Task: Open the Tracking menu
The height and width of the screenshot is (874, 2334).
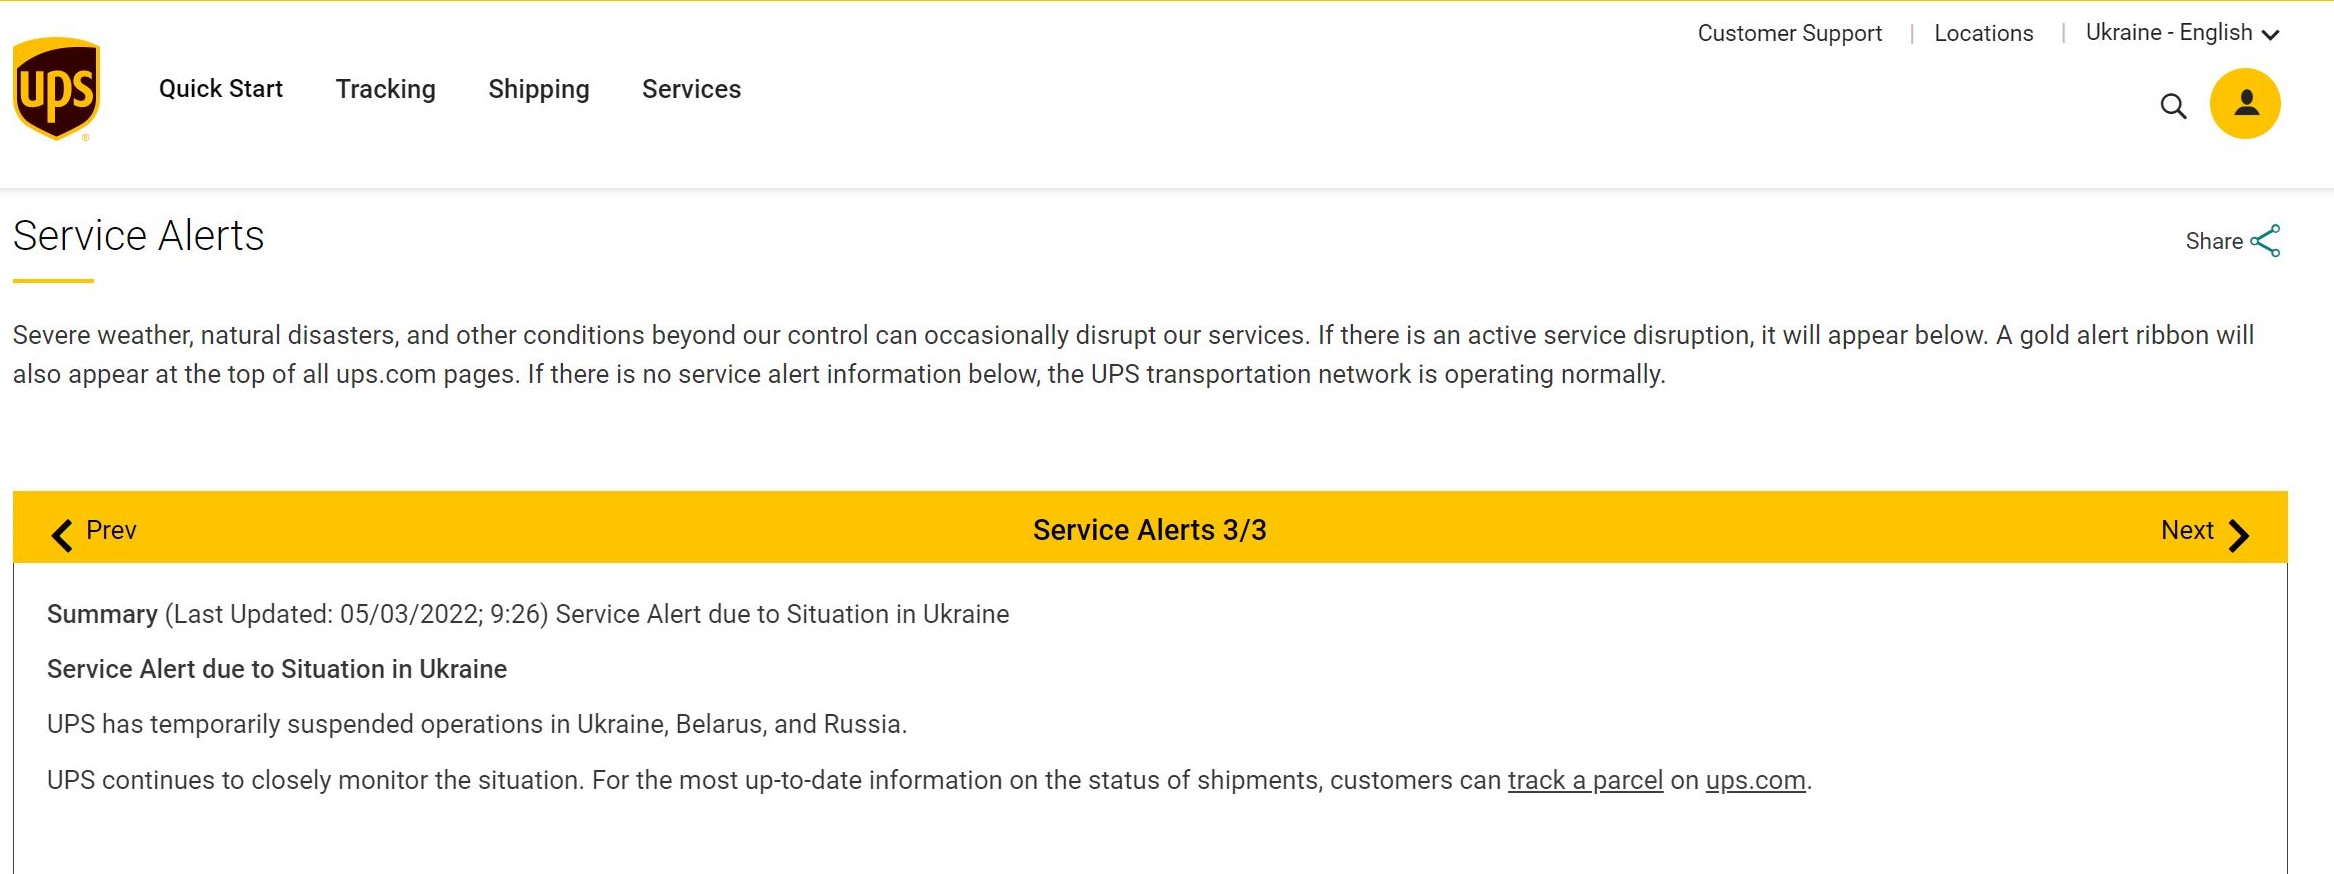Action: [x=385, y=90]
